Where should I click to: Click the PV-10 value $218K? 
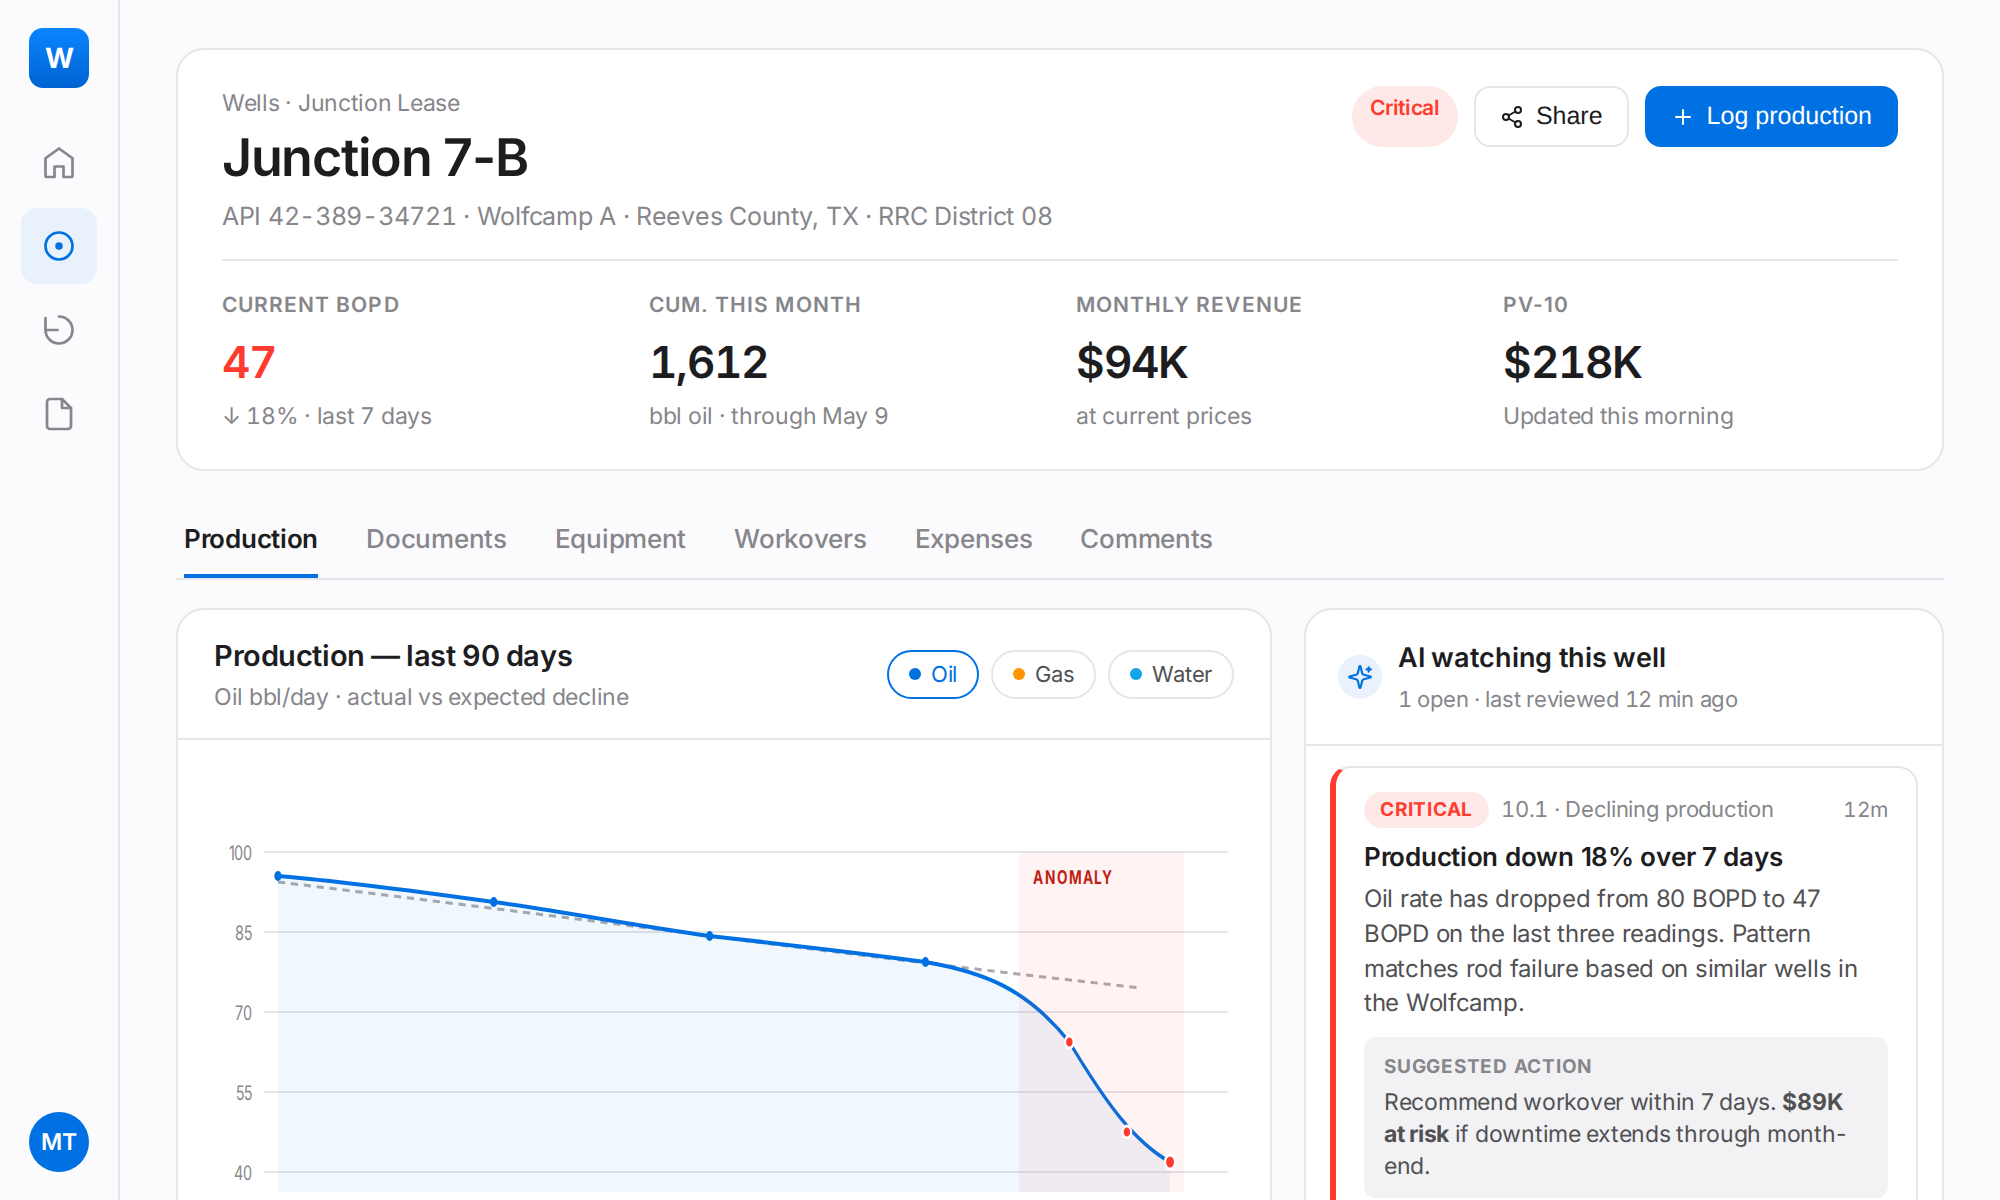click(x=1572, y=362)
